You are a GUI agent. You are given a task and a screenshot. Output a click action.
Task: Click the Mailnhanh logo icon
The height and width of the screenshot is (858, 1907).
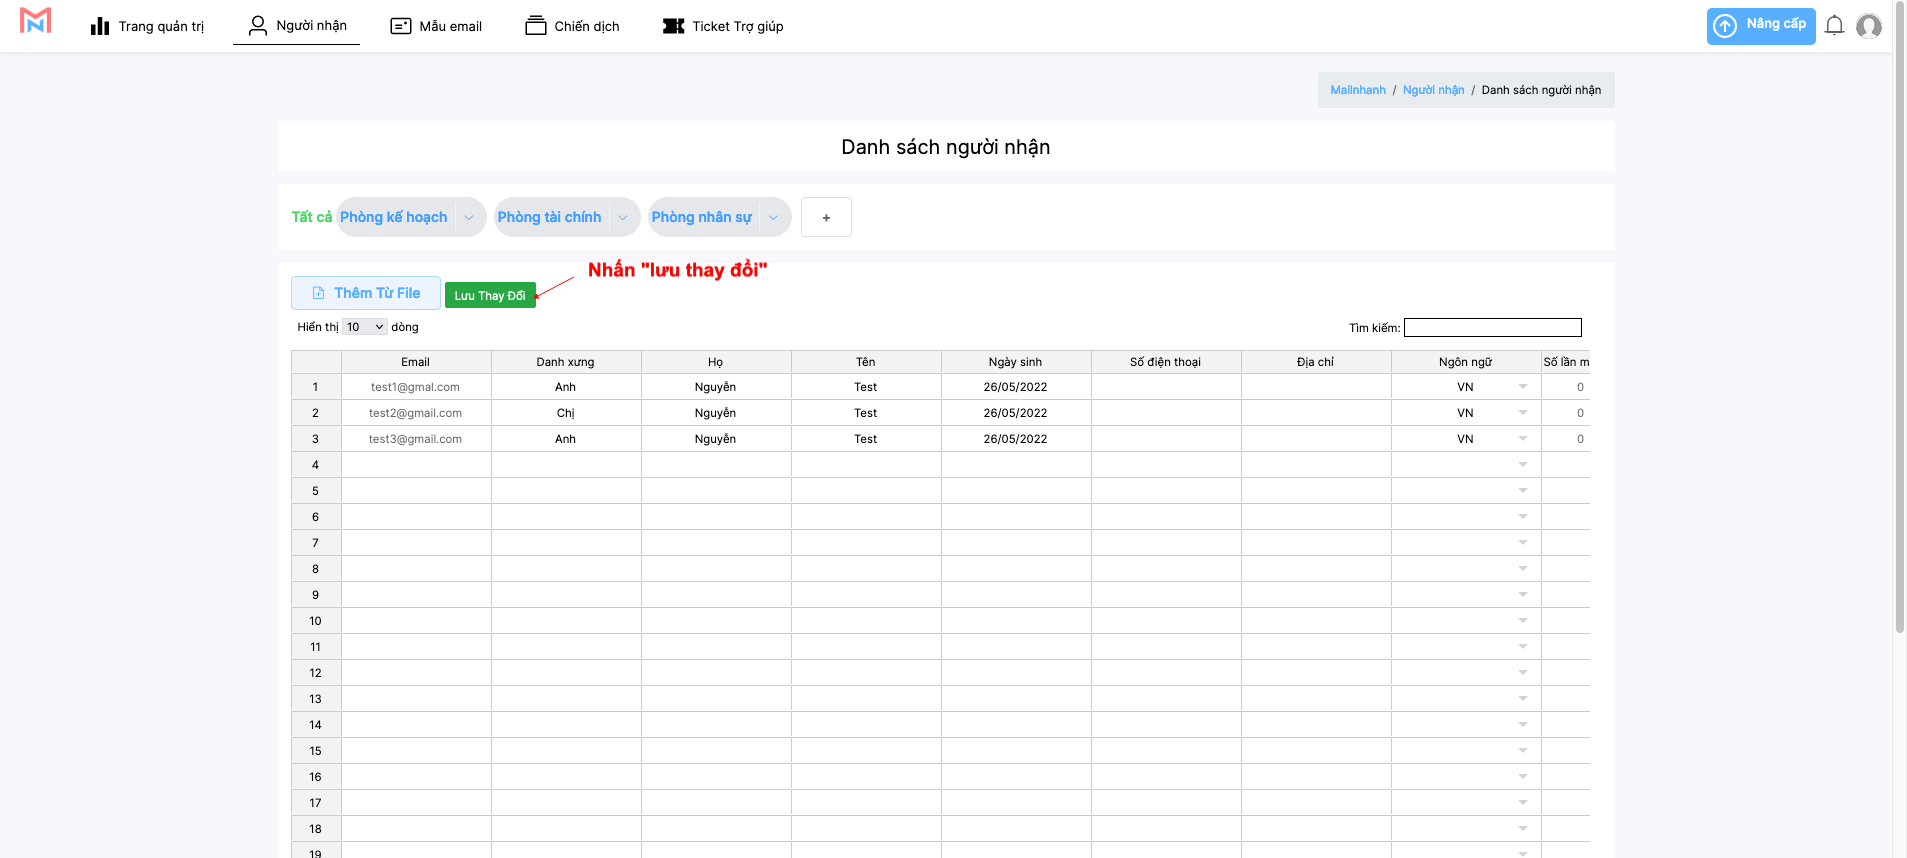pyautogui.click(x=36, y=22)
